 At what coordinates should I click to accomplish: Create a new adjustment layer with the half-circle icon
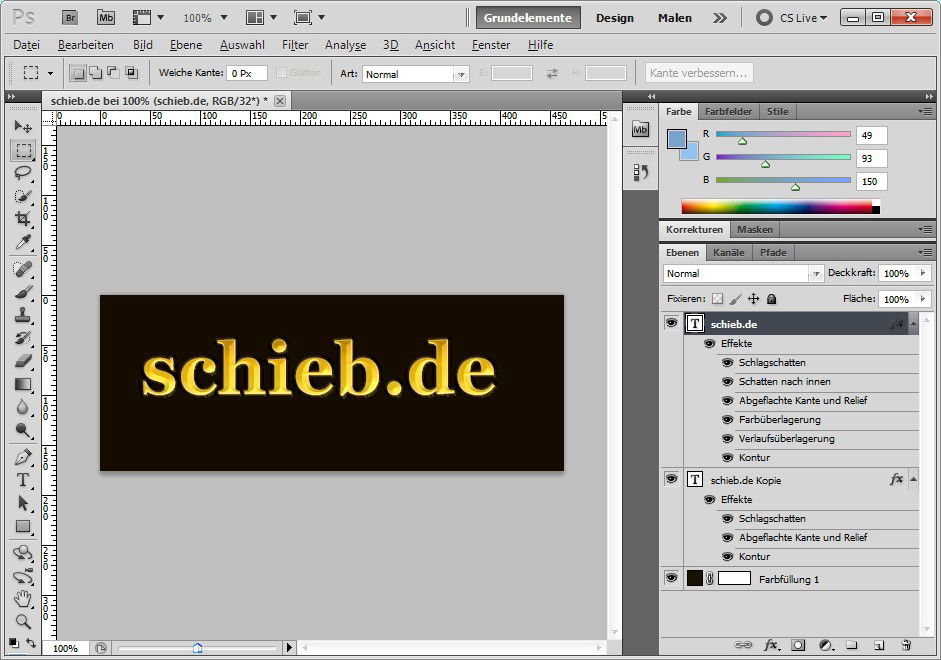tap(826, 645)
